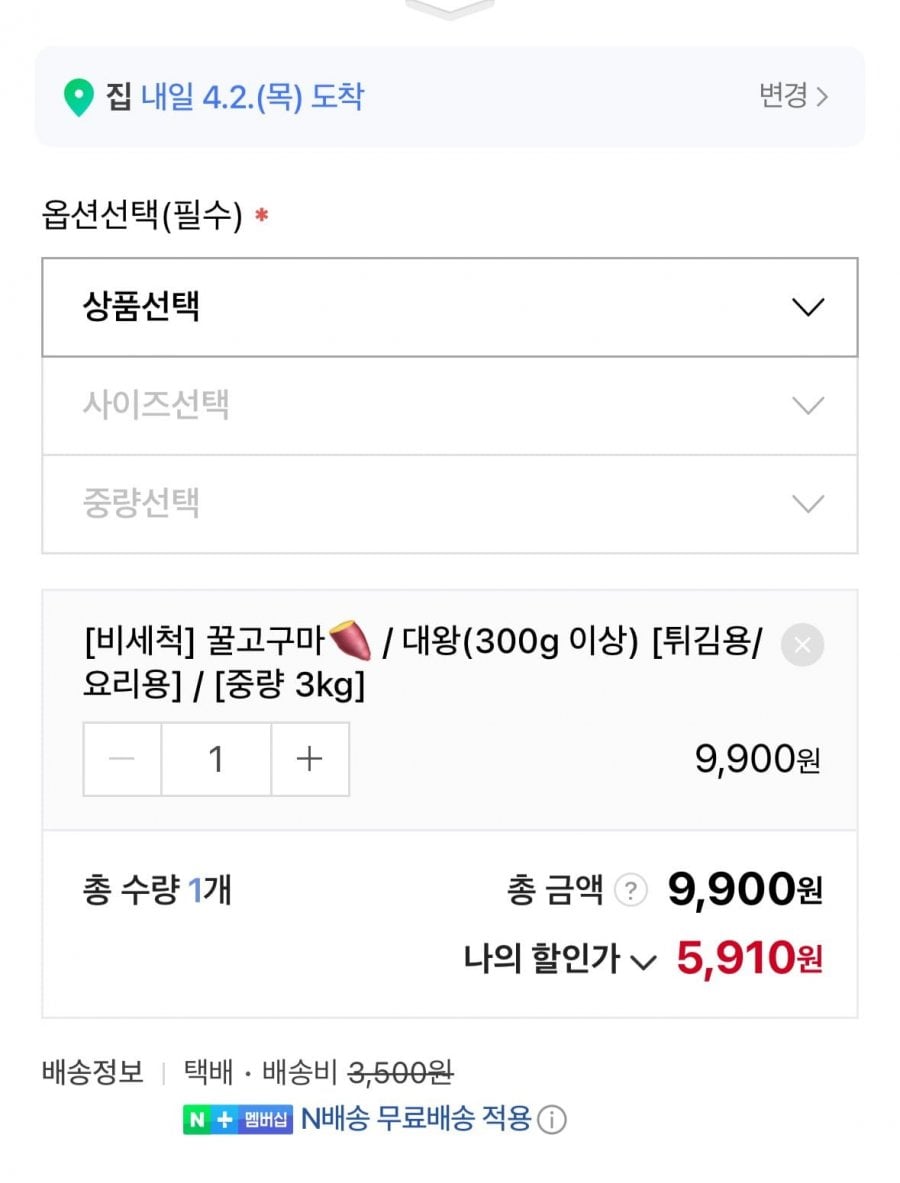
Task: Open the 상품선택 dropdown
Action: click(x=449, y=307)
